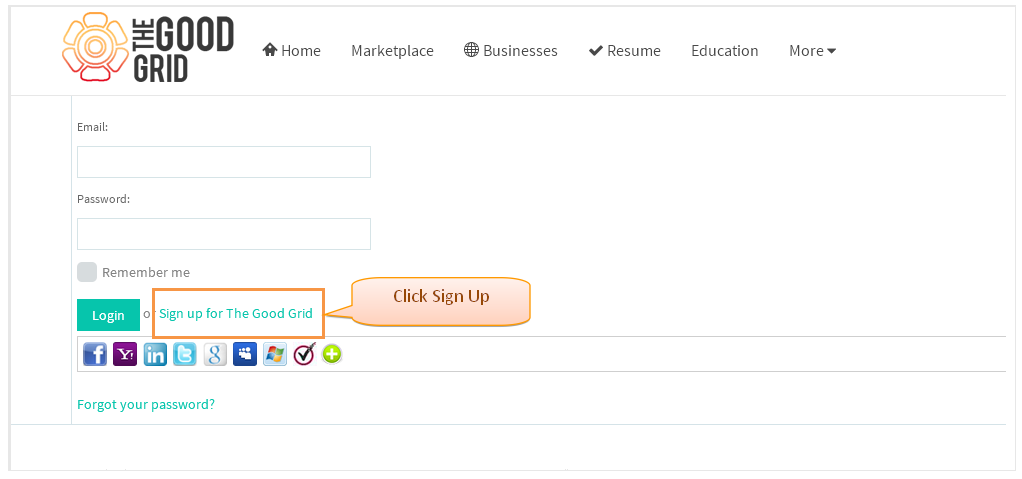1022x479 pixels.
Task: Sign in with the VeriSign checkmark icon
Action: [x=304, y=354]
